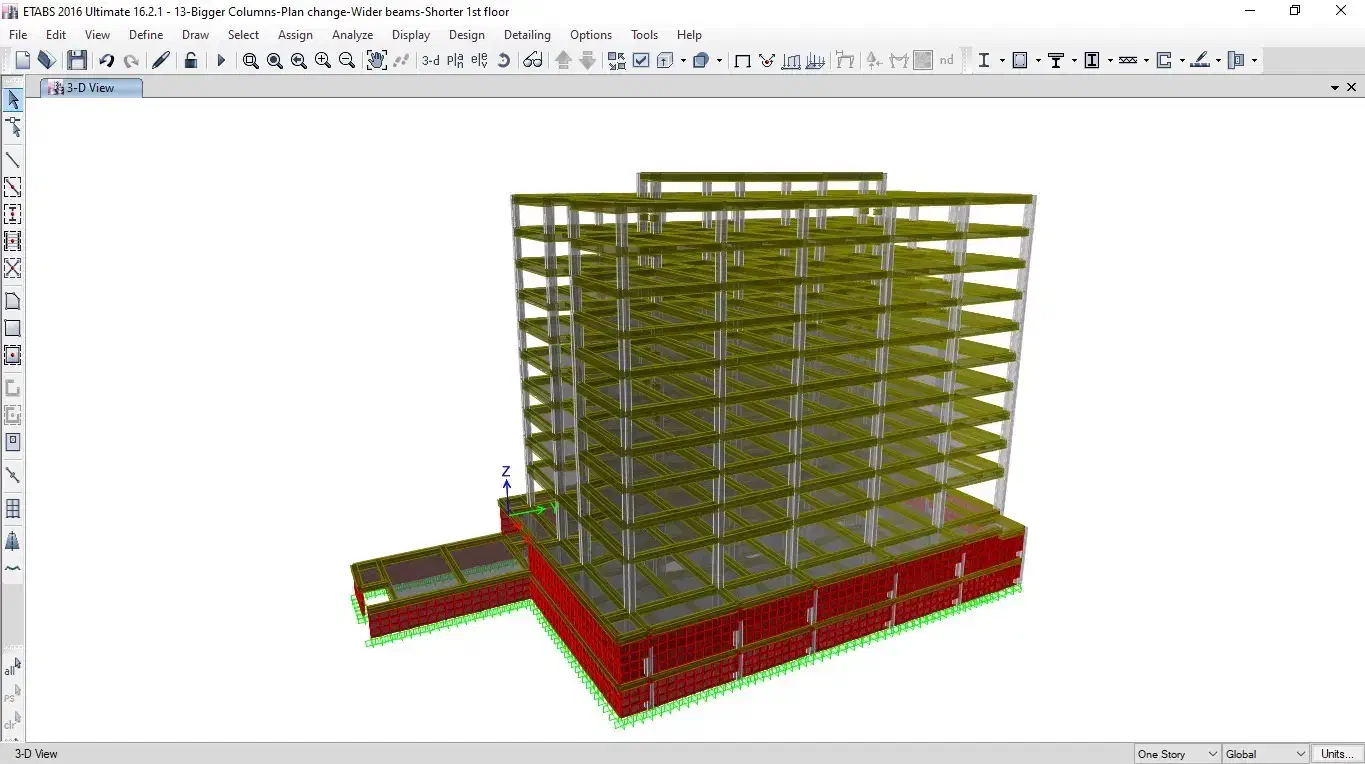Click the Undo arrow icon
This screenshot has height=764, width=1365.
click(x=106, y=61)
